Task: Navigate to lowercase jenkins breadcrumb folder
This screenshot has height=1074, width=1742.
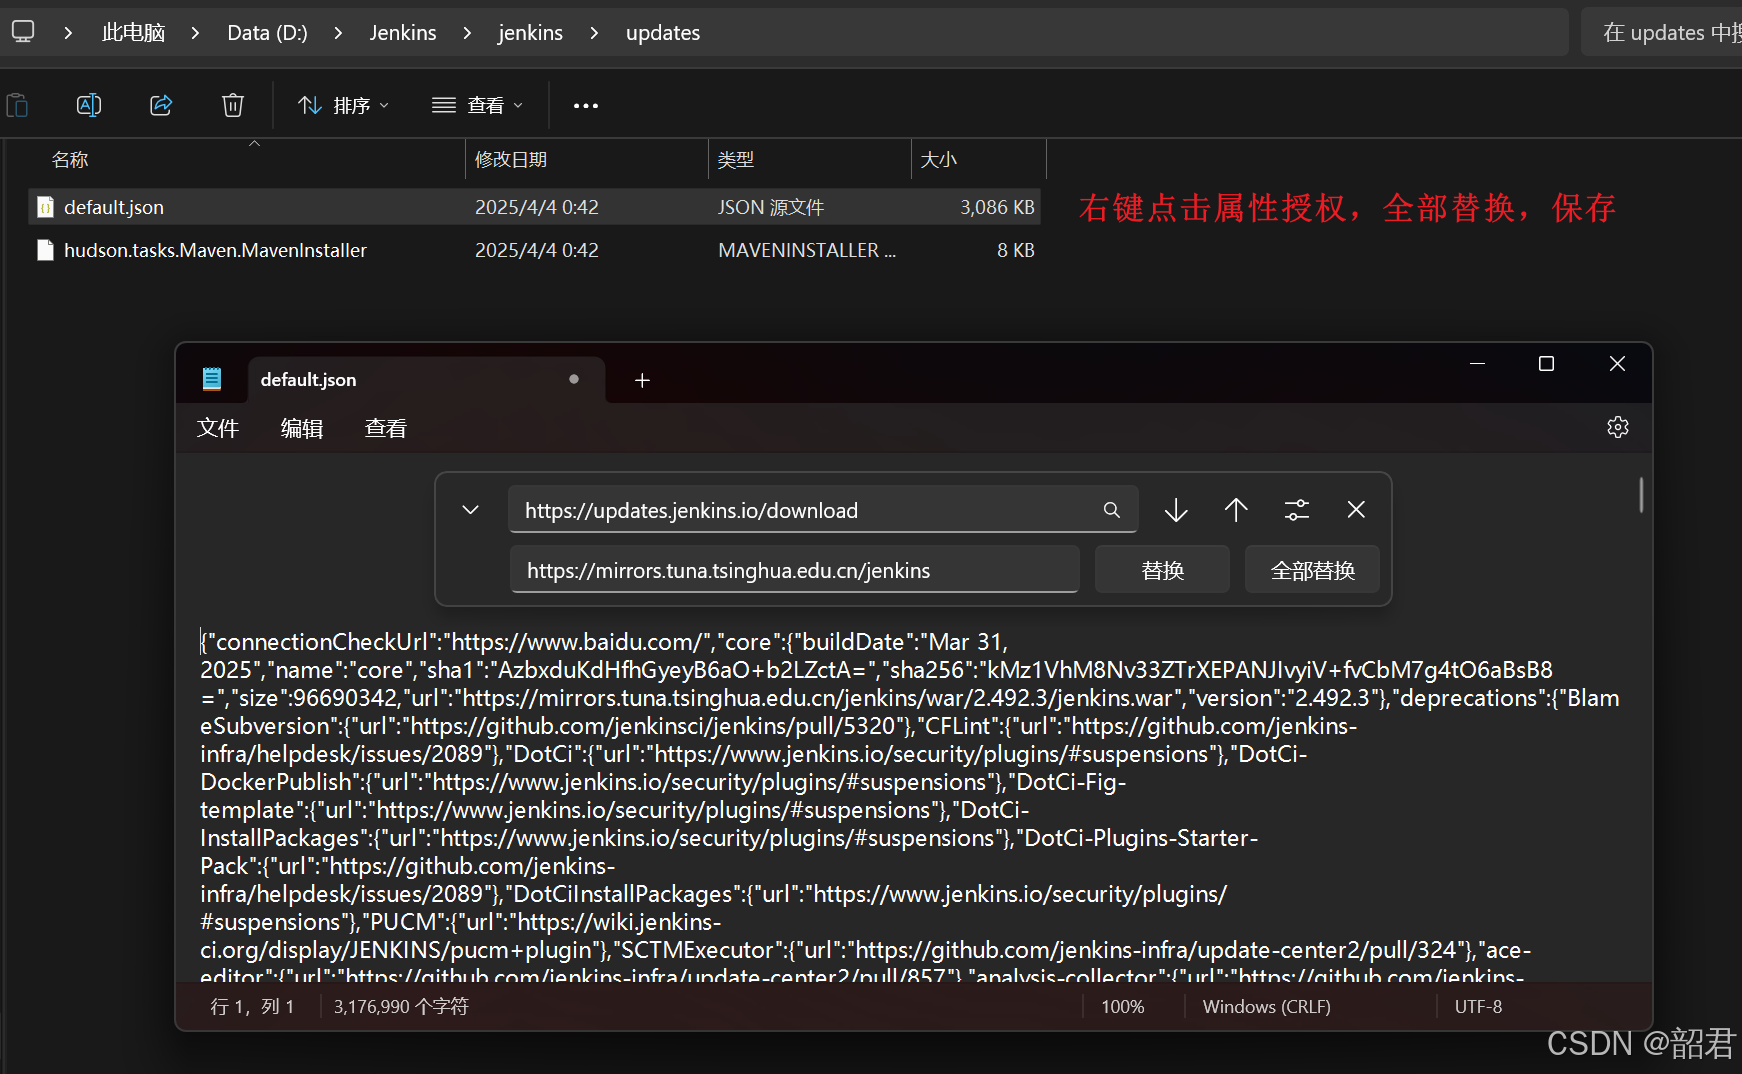Action: (530, 32)
